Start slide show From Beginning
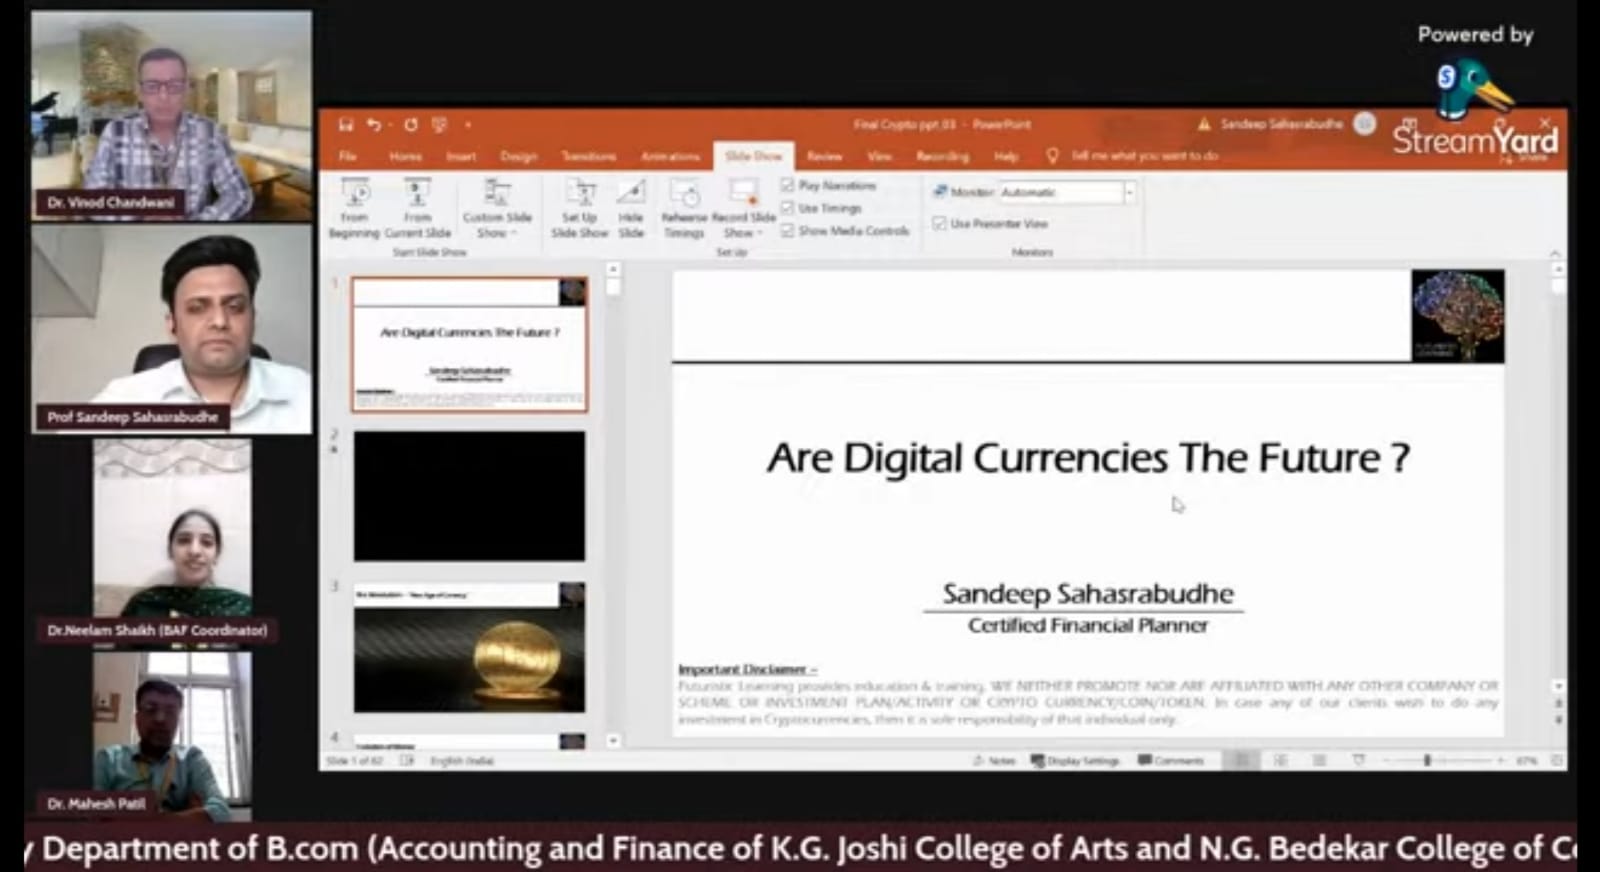Screen dimensions: 1600x872 click(x=355, y=208)
